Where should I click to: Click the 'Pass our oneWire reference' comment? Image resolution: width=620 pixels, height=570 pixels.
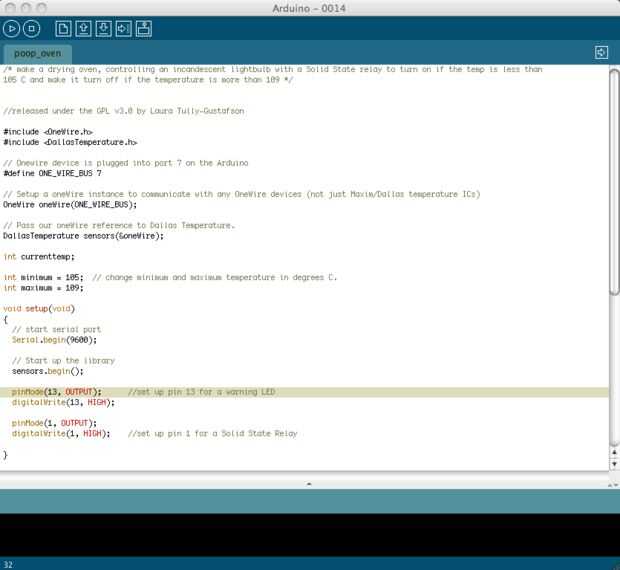click(119, 225)
